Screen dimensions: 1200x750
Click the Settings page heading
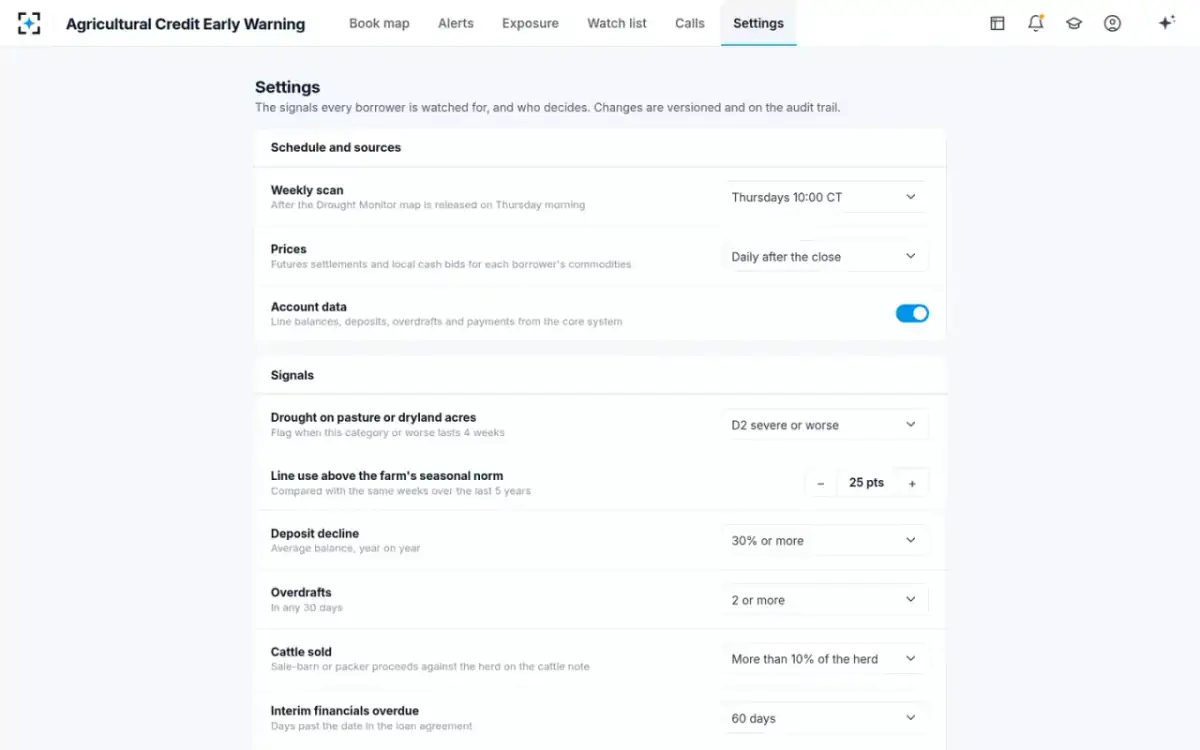pos(288,87)
